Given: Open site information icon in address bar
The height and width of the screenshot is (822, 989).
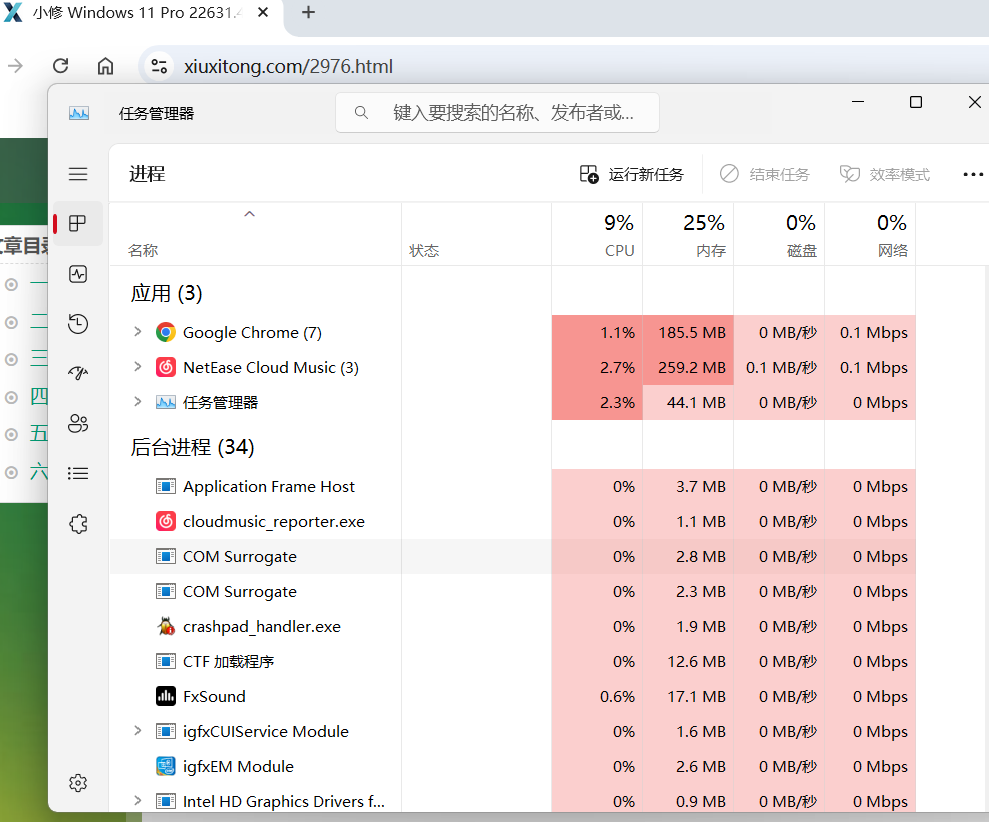Looking at the screenshot, I should [159, 66].
